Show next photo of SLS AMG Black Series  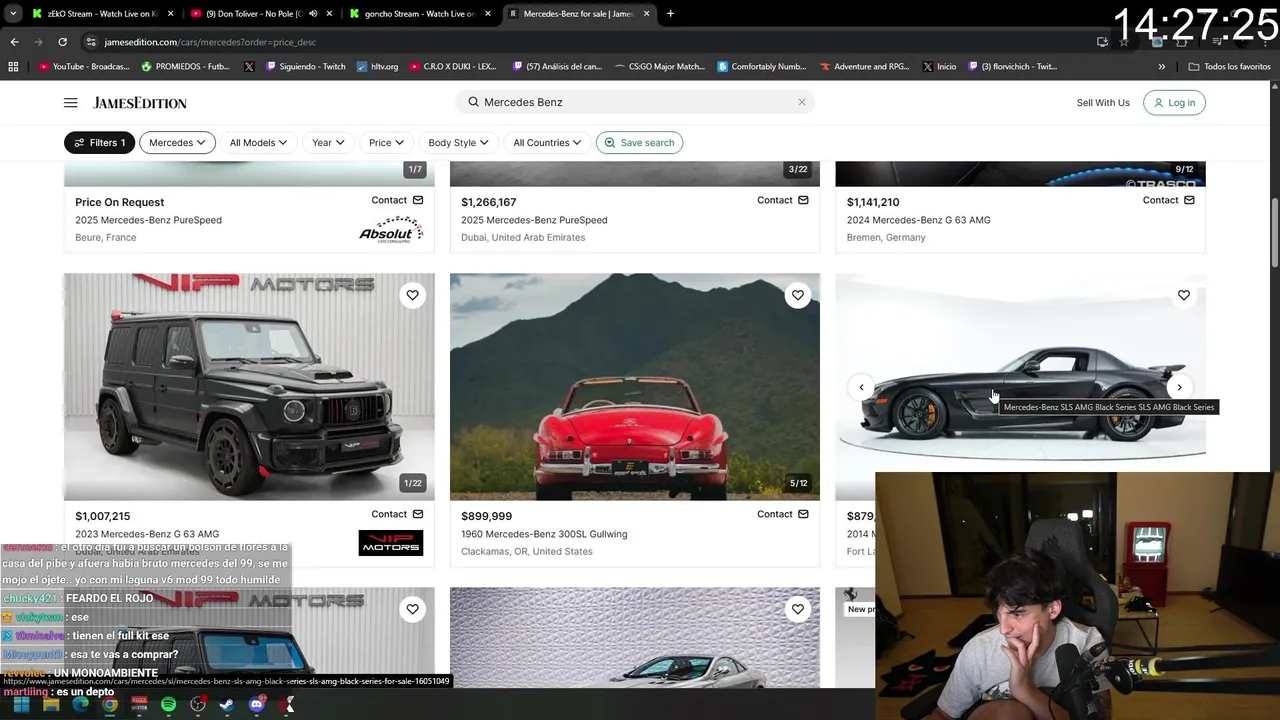pos(1179,387)
